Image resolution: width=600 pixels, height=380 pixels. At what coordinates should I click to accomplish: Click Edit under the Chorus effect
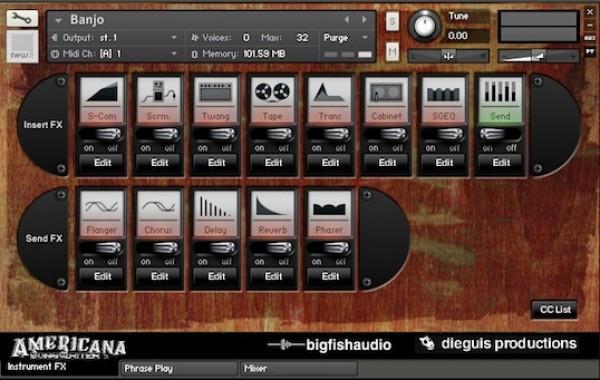coord(159,276)
